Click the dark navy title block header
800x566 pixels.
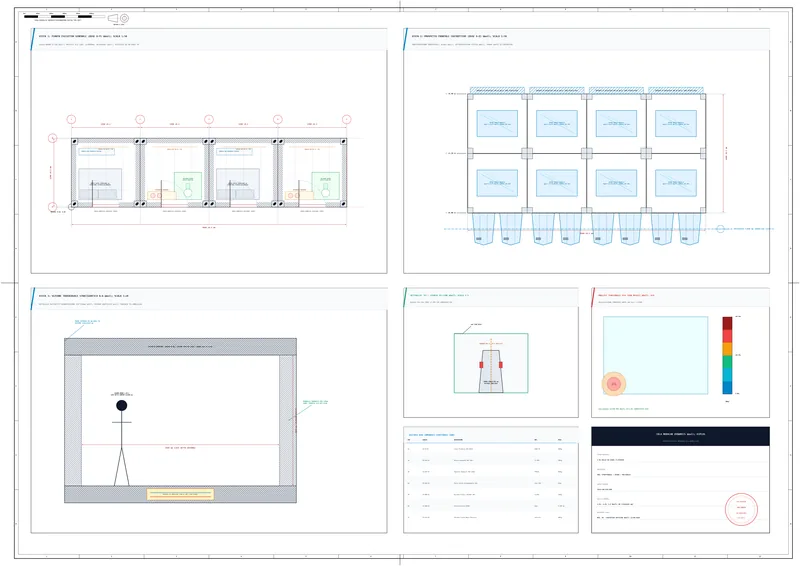(x=680, y=436)
